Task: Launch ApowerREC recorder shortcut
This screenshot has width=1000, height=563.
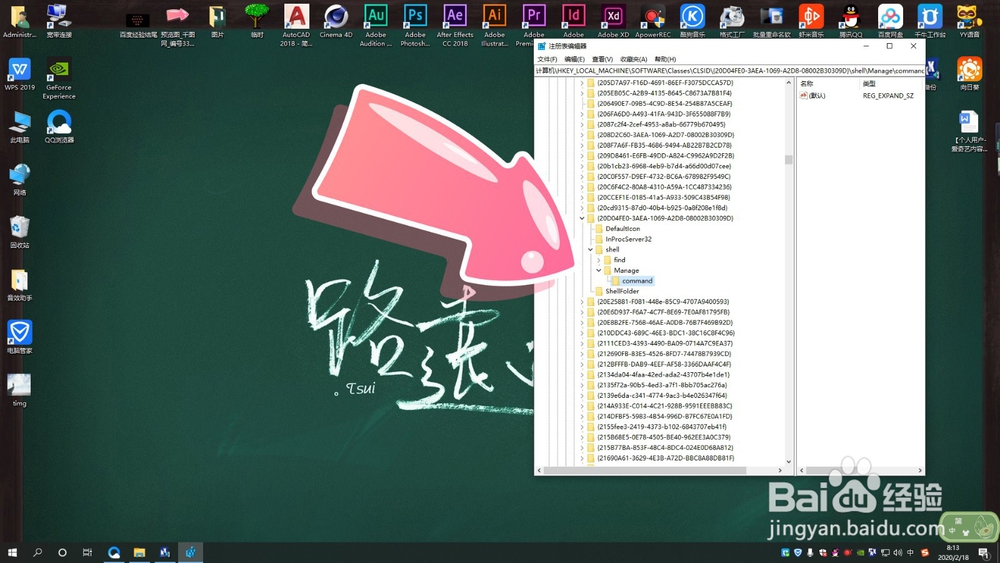Action: (652, 21)
